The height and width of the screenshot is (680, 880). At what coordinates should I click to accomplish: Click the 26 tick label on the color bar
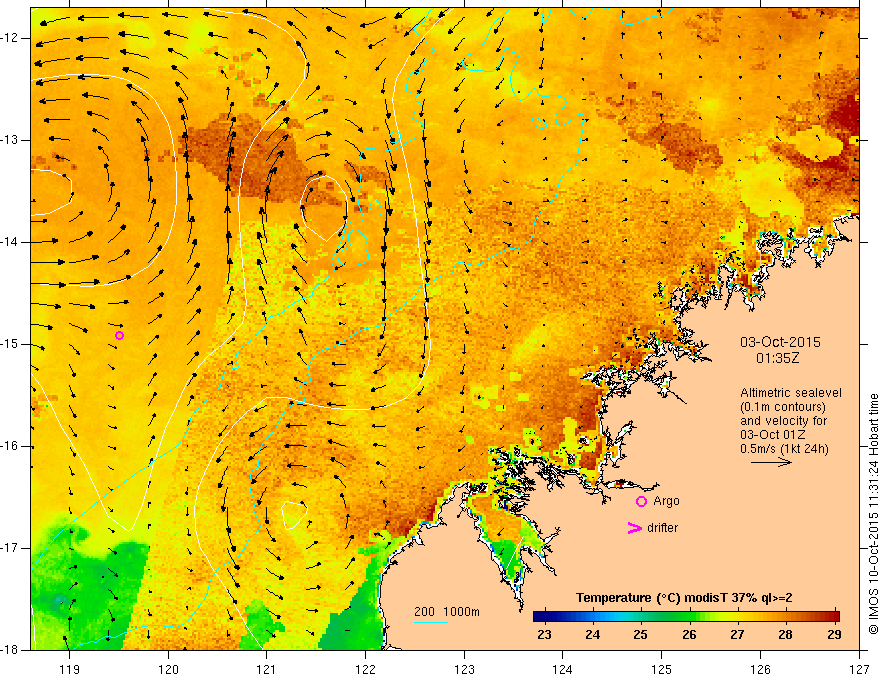click(689, 635)
